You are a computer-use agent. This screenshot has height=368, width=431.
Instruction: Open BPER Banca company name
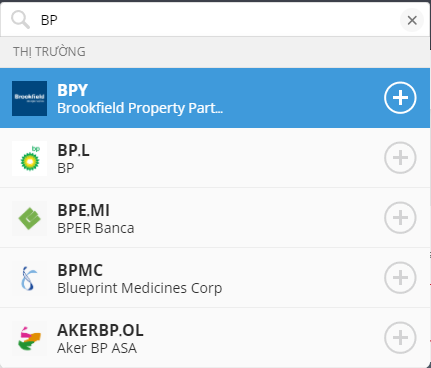coord(96,228)
